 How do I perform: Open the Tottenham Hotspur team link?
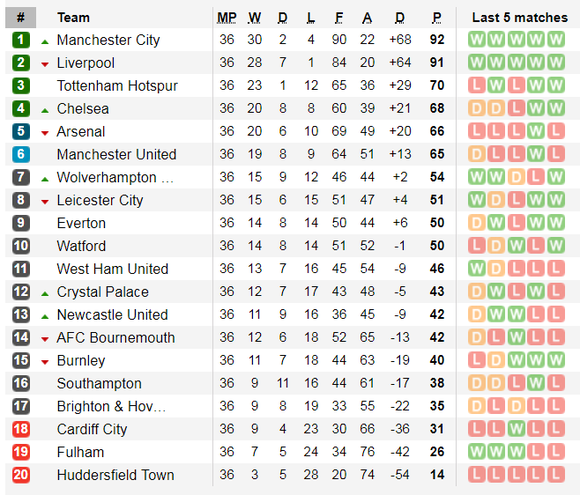click(117, 86)
